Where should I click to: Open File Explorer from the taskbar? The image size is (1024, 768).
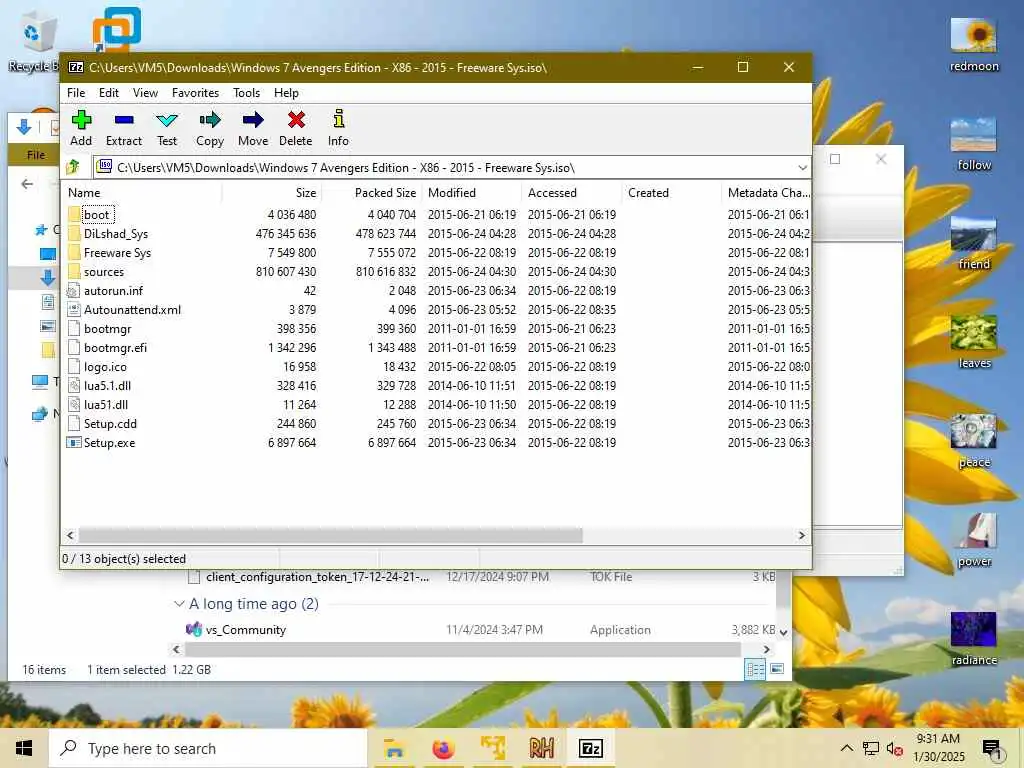click(394, 748)
